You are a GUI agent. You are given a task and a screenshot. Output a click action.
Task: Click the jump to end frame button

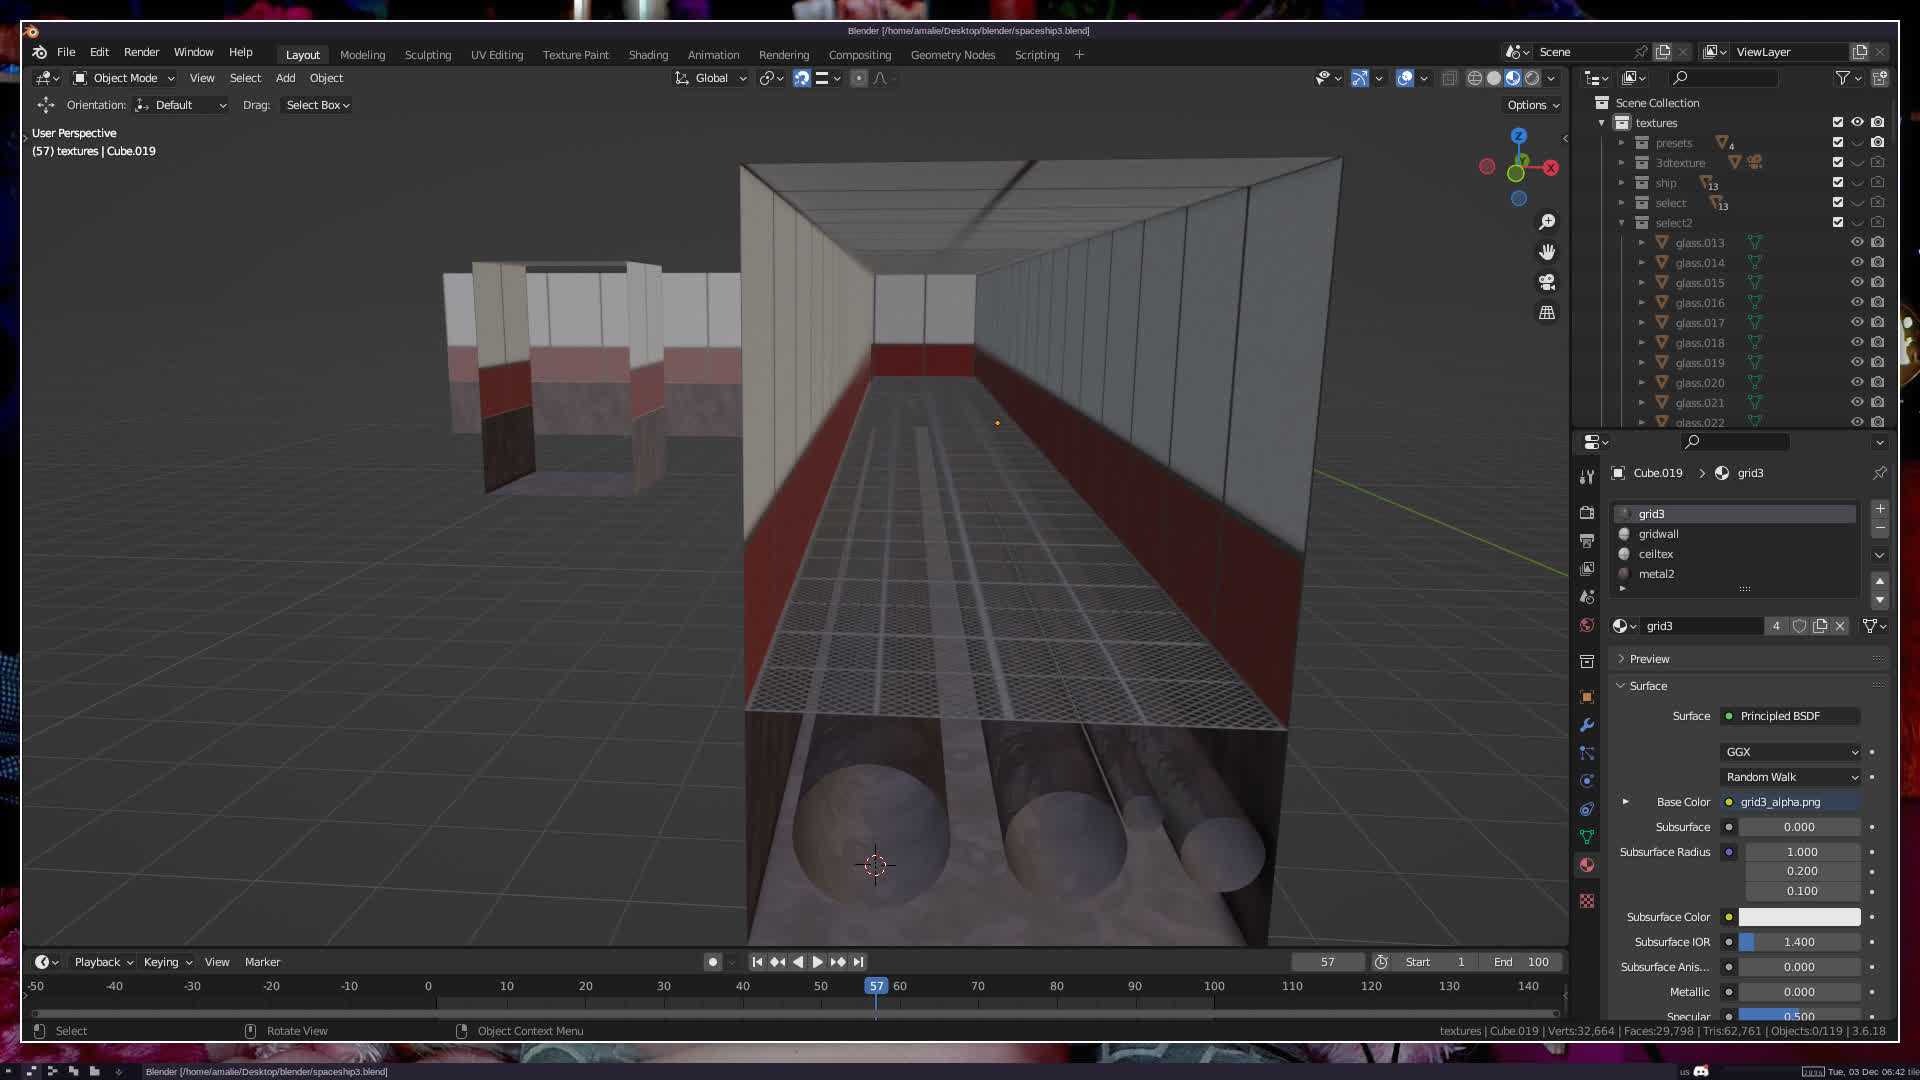coord(859,962)
